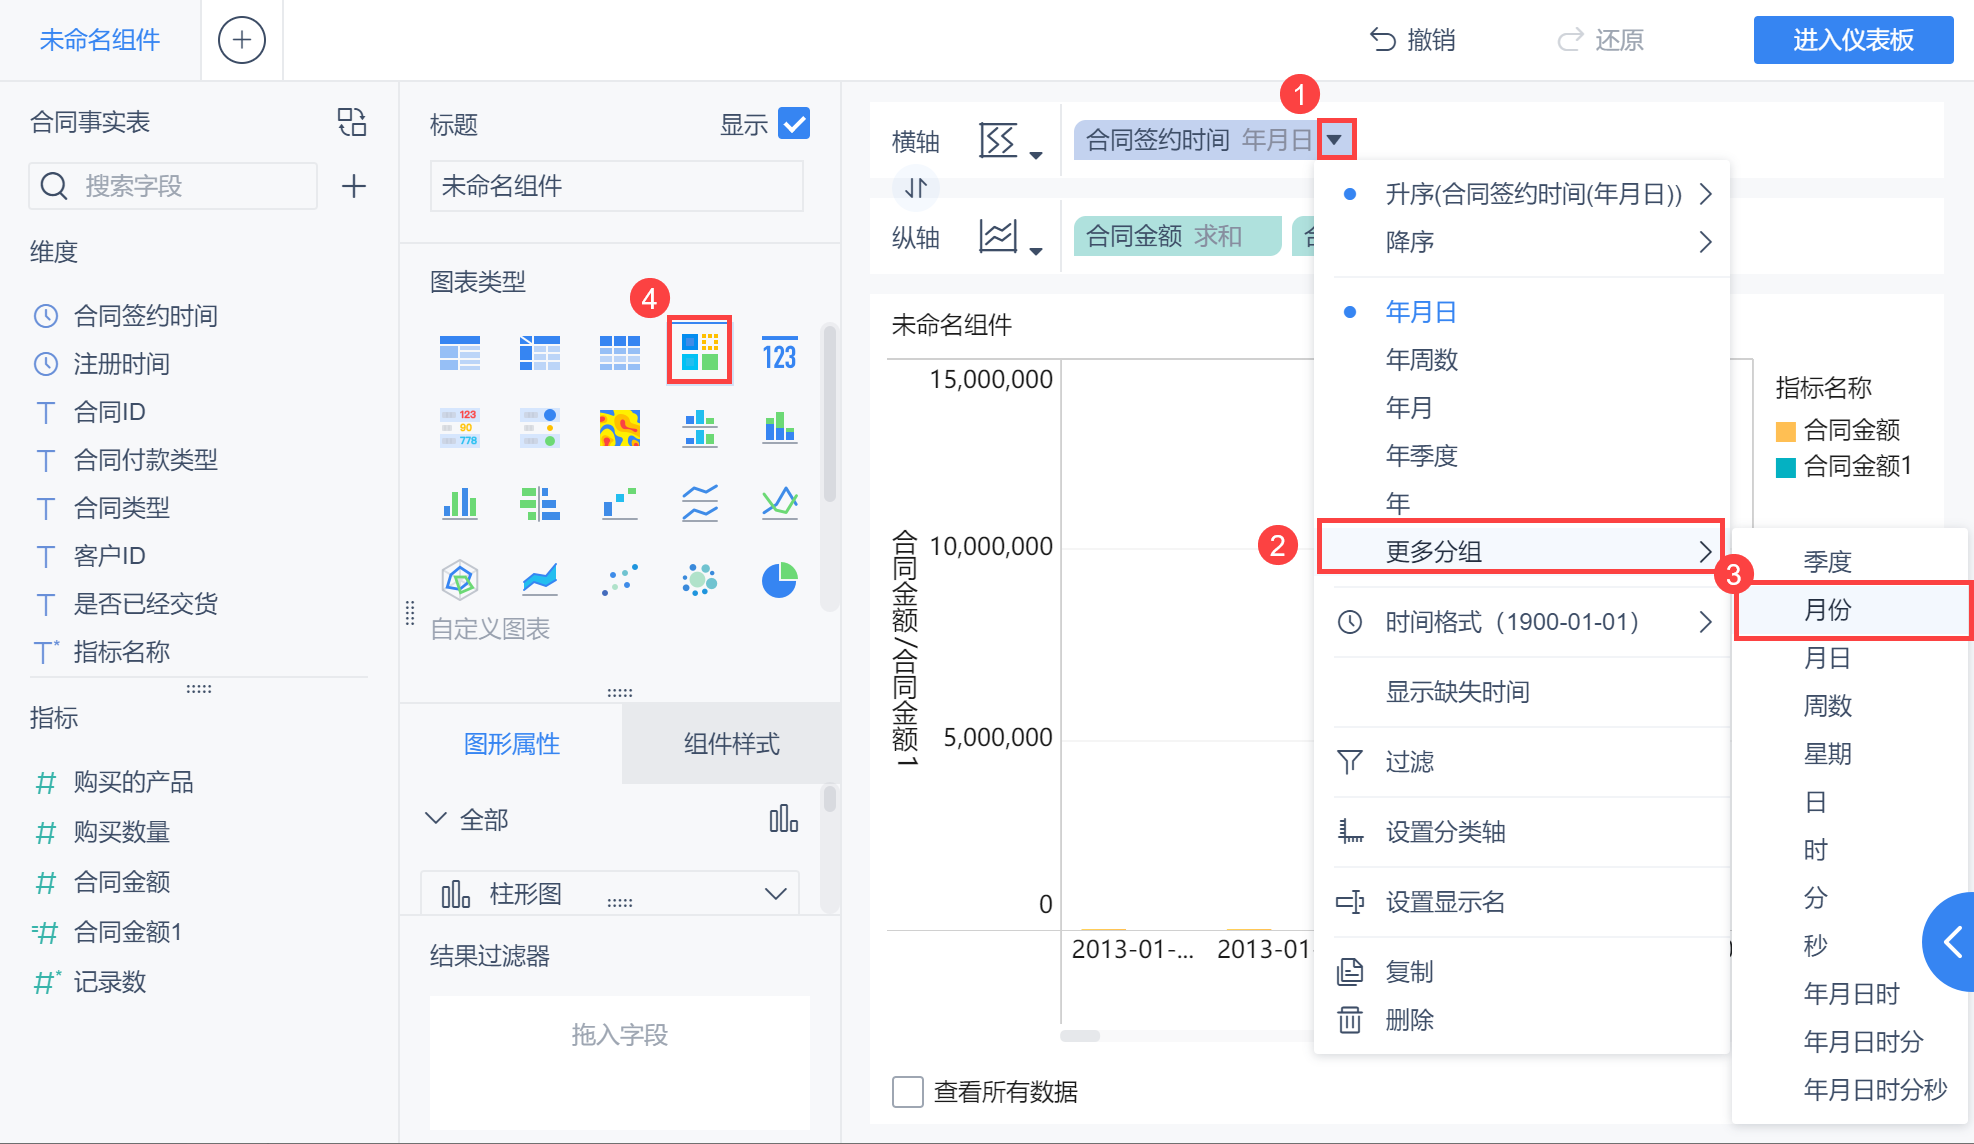This screenshot has width=1974, height=1144.
Task: Click the 撤销 undo button
Action: pyautogui.click(x=1412, y=40)
